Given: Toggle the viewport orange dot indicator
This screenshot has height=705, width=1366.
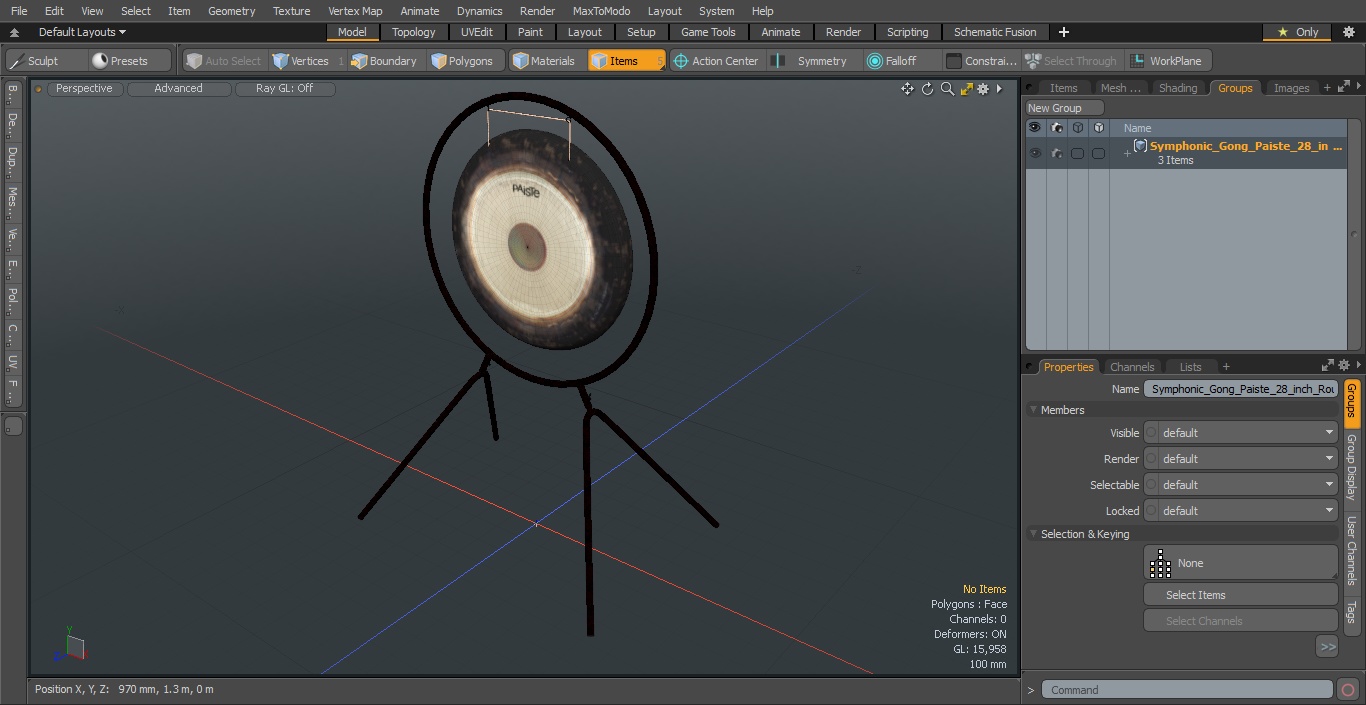Looking at the screenshot, I should pyautogui.click(x=38, y=89).
